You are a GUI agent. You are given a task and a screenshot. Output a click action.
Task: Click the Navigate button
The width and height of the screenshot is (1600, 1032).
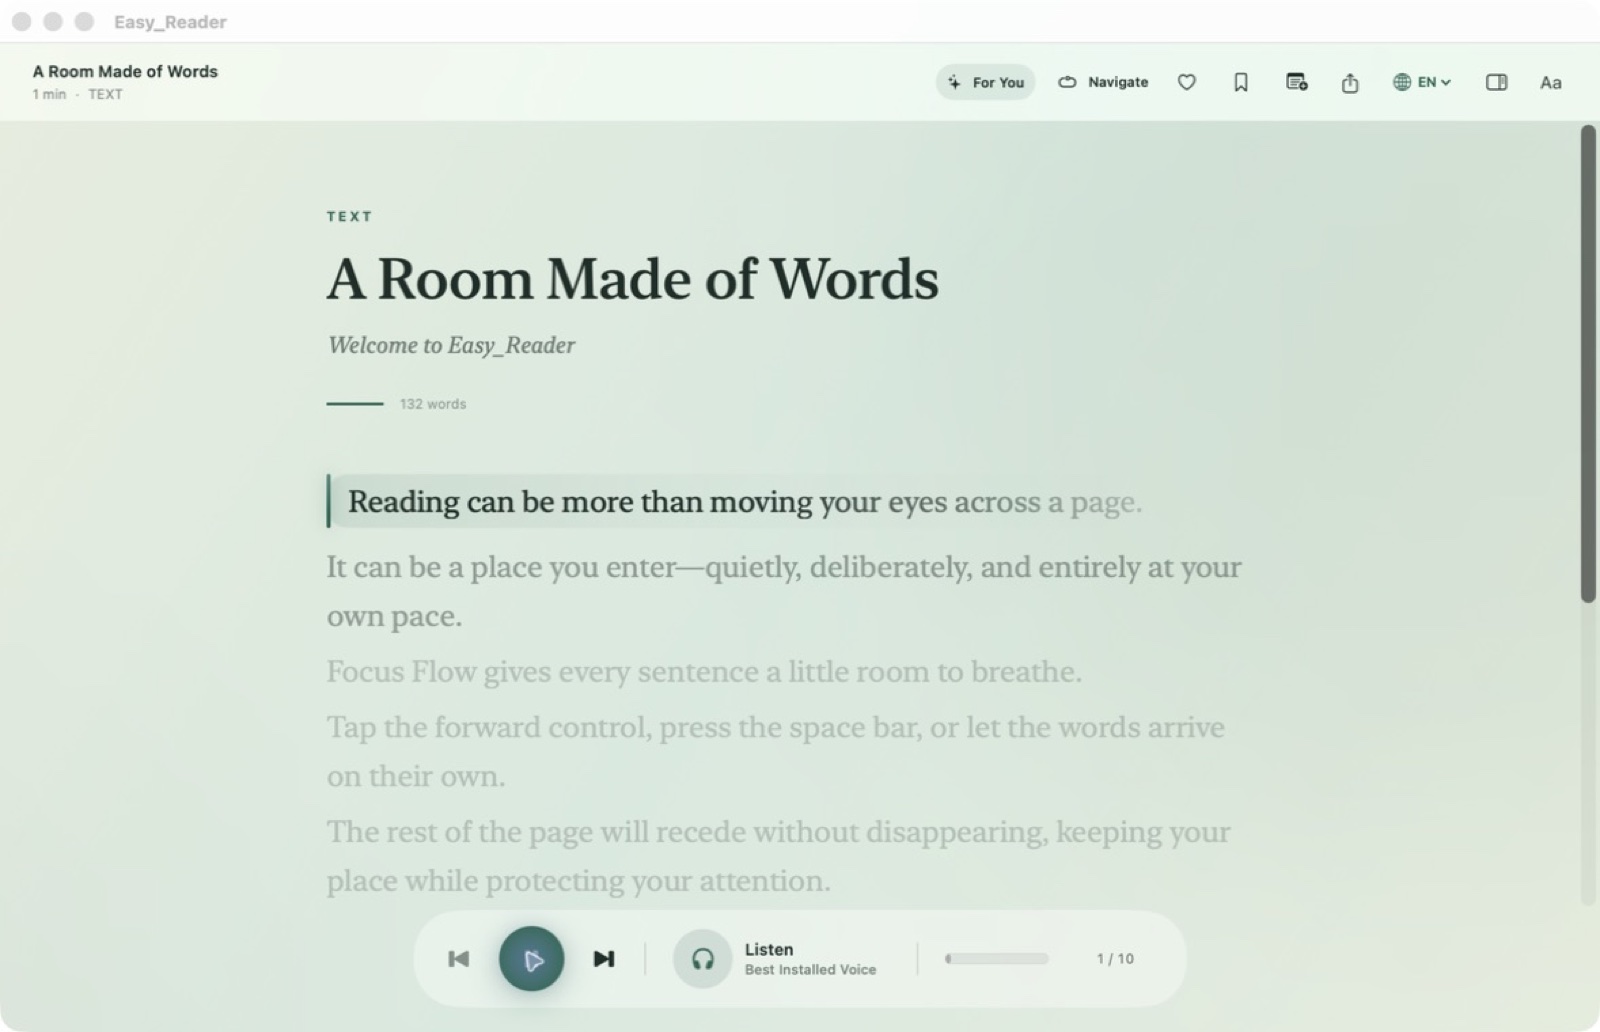pyautogui.click(x=1103, y=82)
